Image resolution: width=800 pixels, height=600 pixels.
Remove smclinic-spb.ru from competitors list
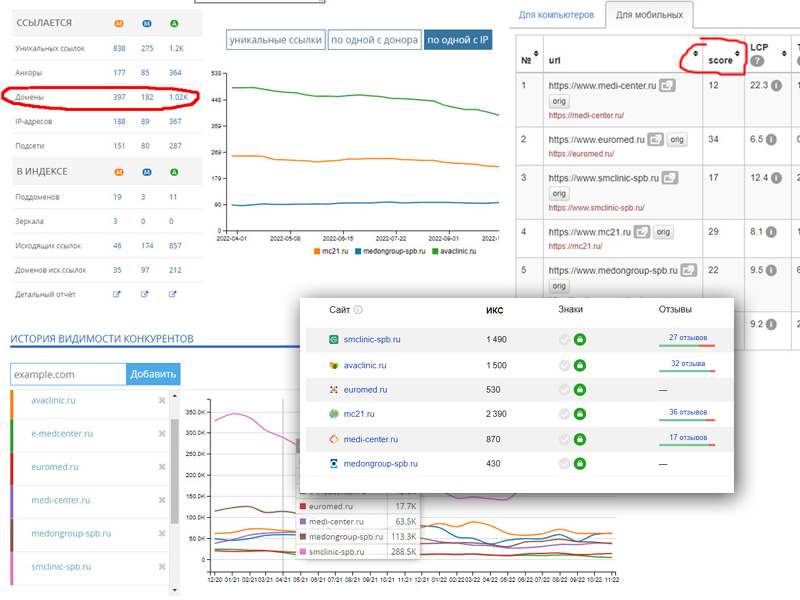[162, 566]
